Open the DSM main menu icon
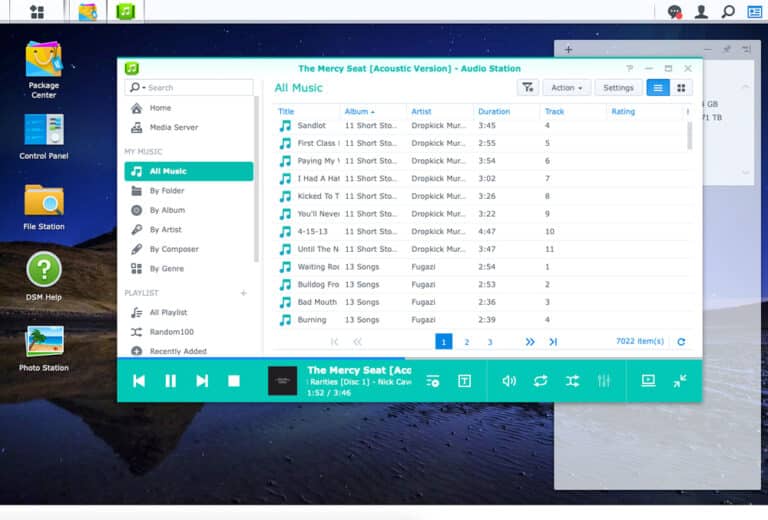768x520 pixels. click(x=37, y=11)
